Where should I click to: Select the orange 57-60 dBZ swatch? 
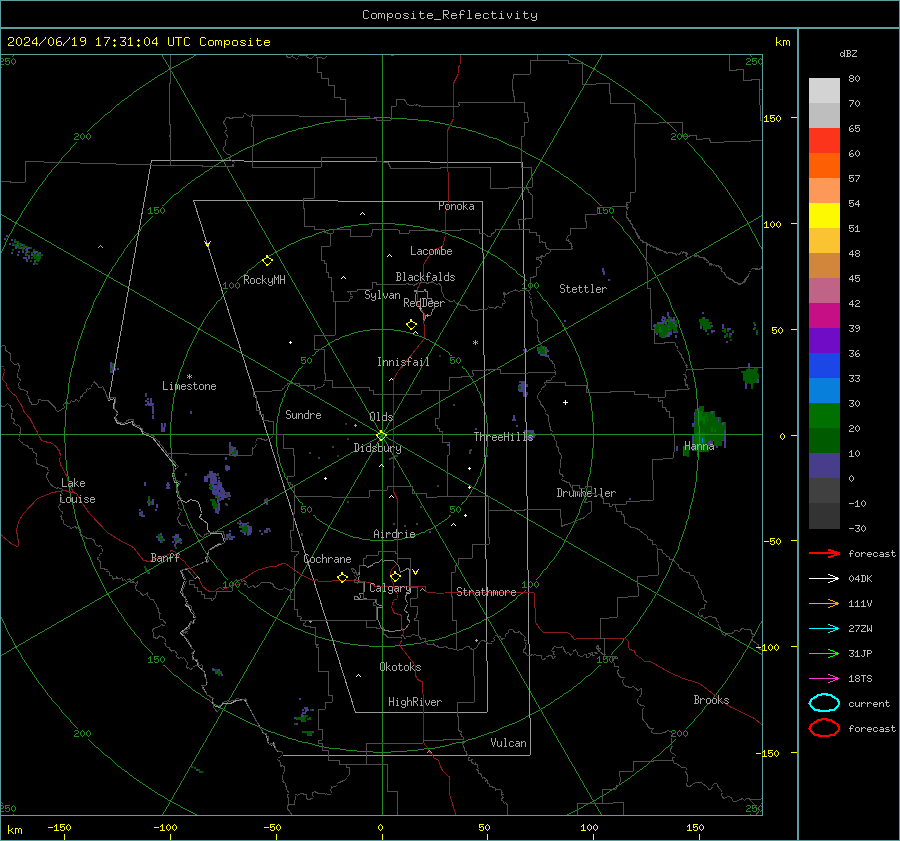pos(824,165)
